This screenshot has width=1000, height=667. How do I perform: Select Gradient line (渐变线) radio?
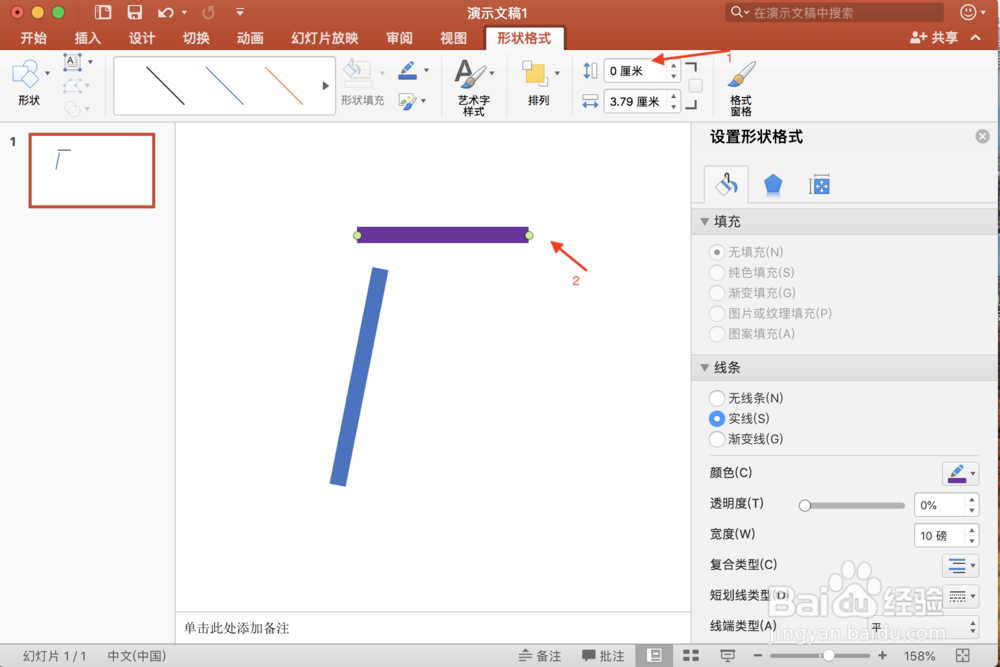pyautogui.click(x=717, y=439)
